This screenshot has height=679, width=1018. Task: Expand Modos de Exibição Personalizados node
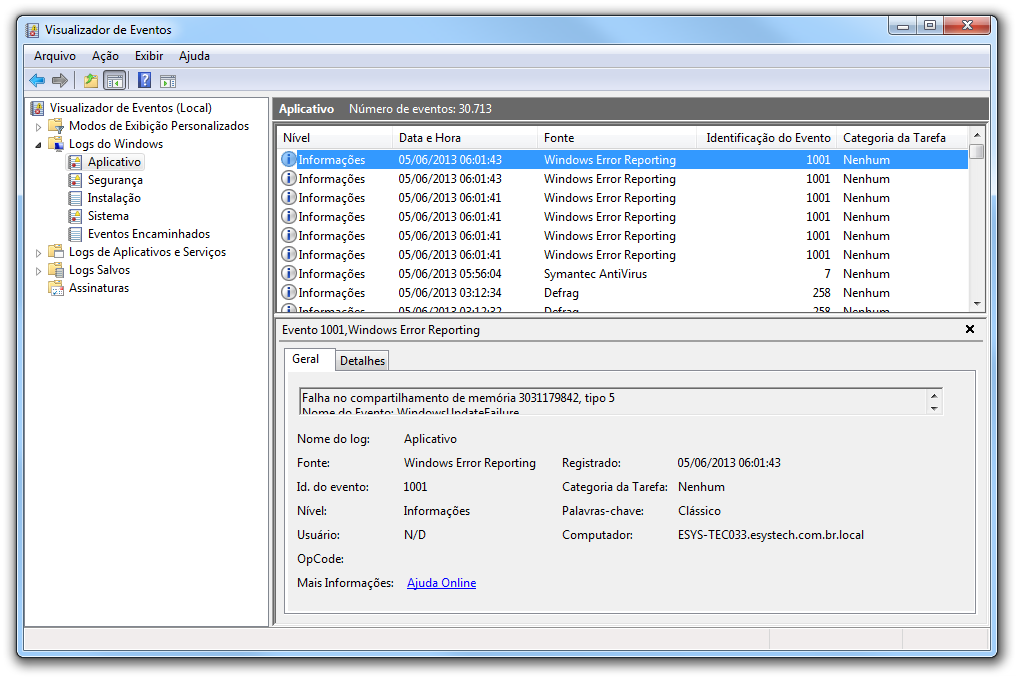tap(38, 127)
